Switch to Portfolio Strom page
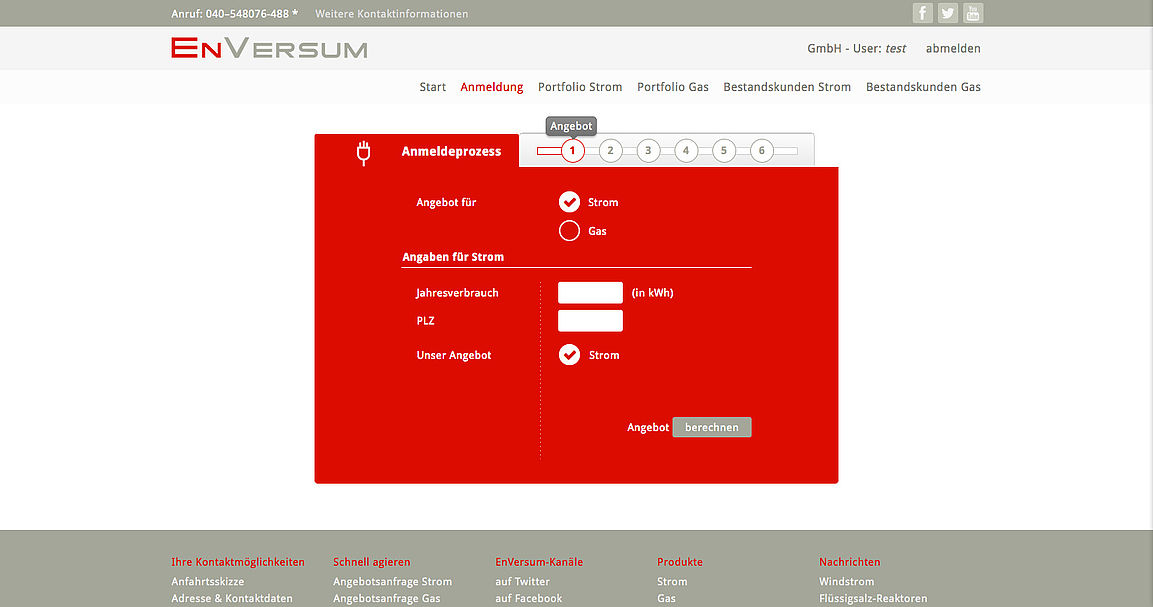The height and width of the screenshot is (607, 1153). tap(580, 87)
